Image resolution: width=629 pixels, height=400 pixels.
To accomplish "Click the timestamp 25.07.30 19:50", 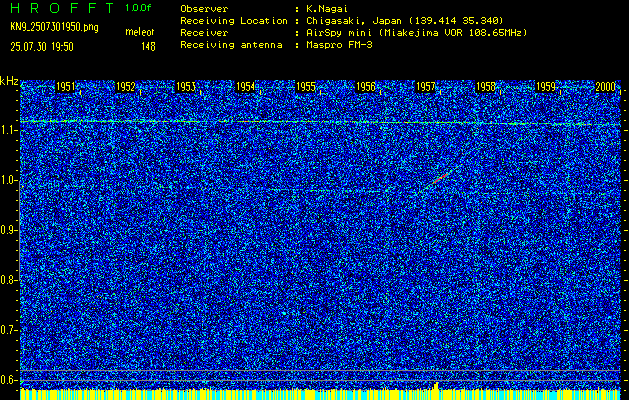I will click(42, 47).
